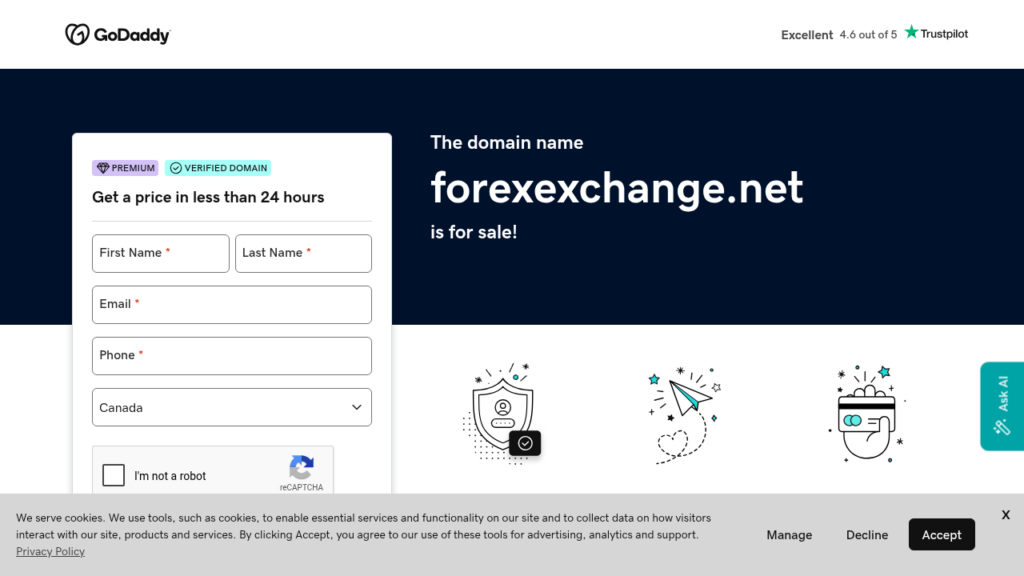Click the black circular checkmark badge below the shield
1024x576 pixels.
pos(524,443)
